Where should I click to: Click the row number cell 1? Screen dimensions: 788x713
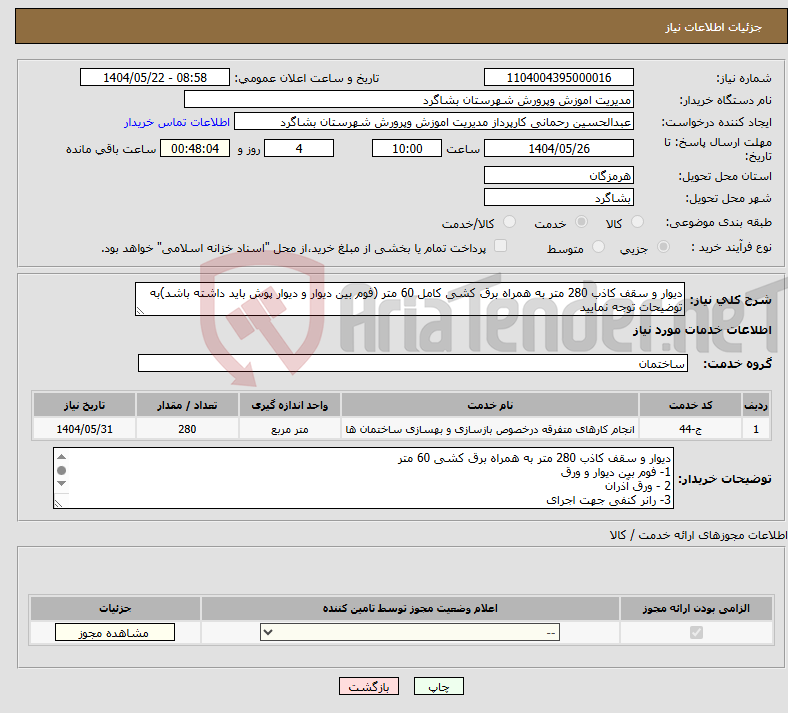pyautogui.click(x=756, y=429)
